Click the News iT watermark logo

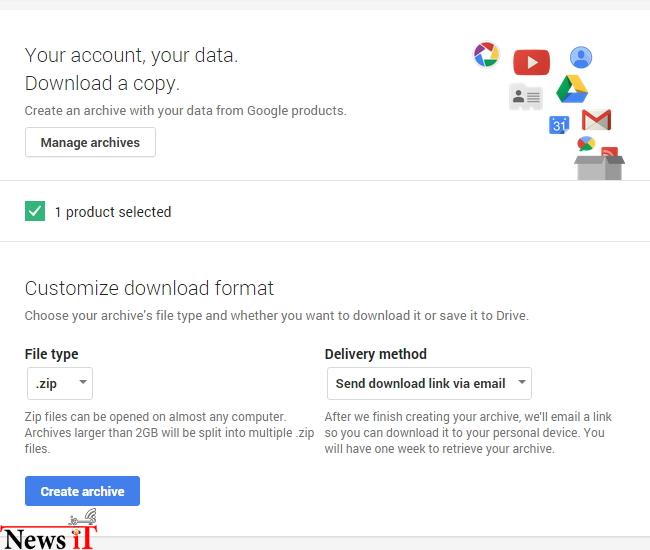(x=49, y=531)
